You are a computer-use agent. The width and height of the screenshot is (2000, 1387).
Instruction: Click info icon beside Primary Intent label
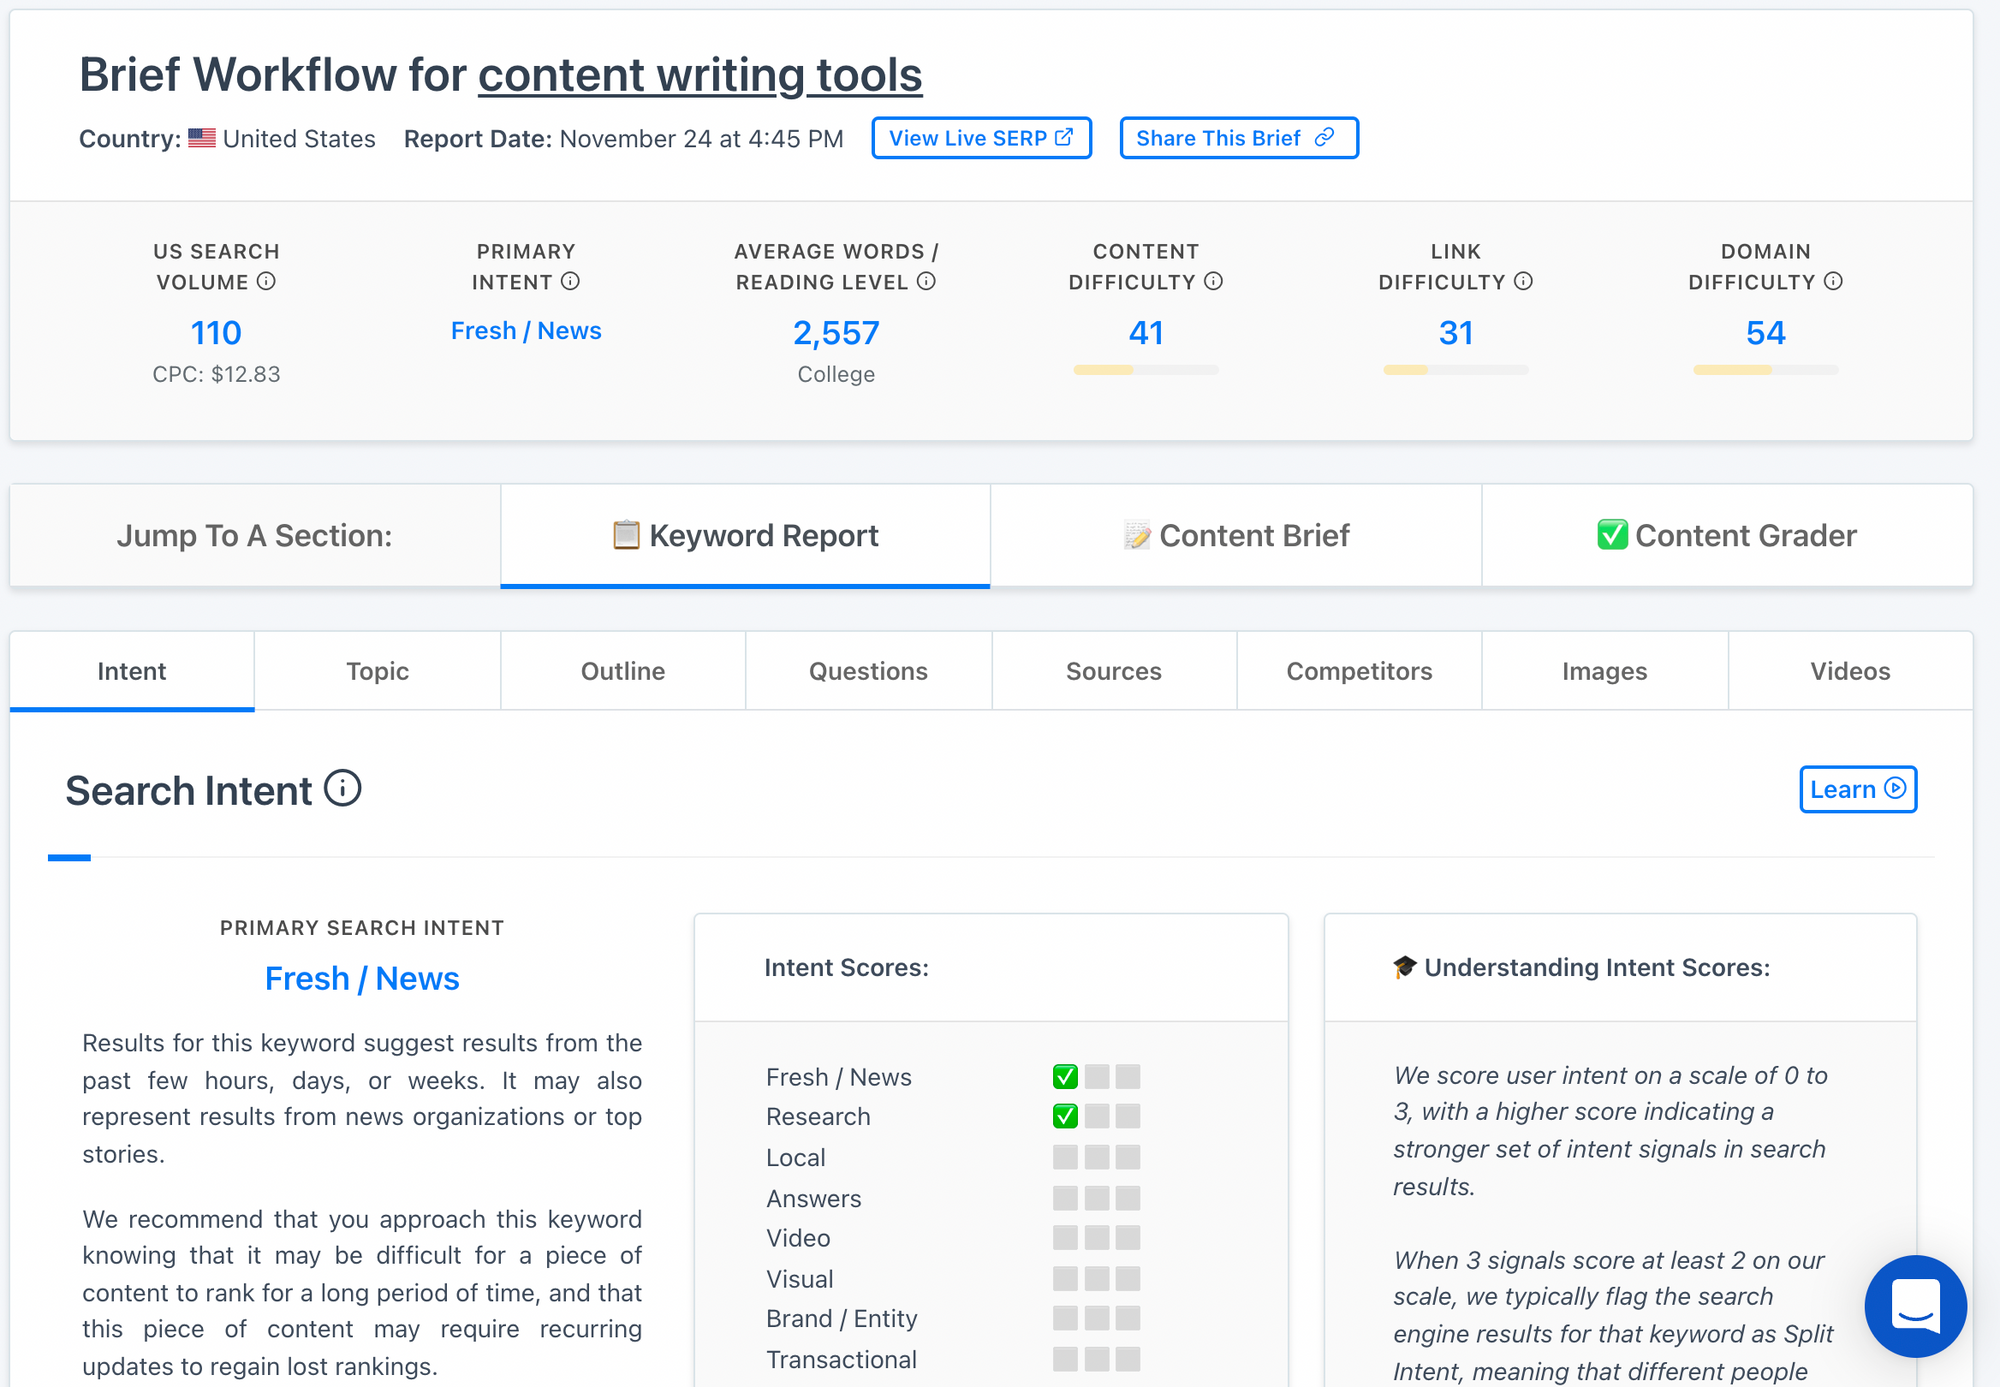(570, 281)
